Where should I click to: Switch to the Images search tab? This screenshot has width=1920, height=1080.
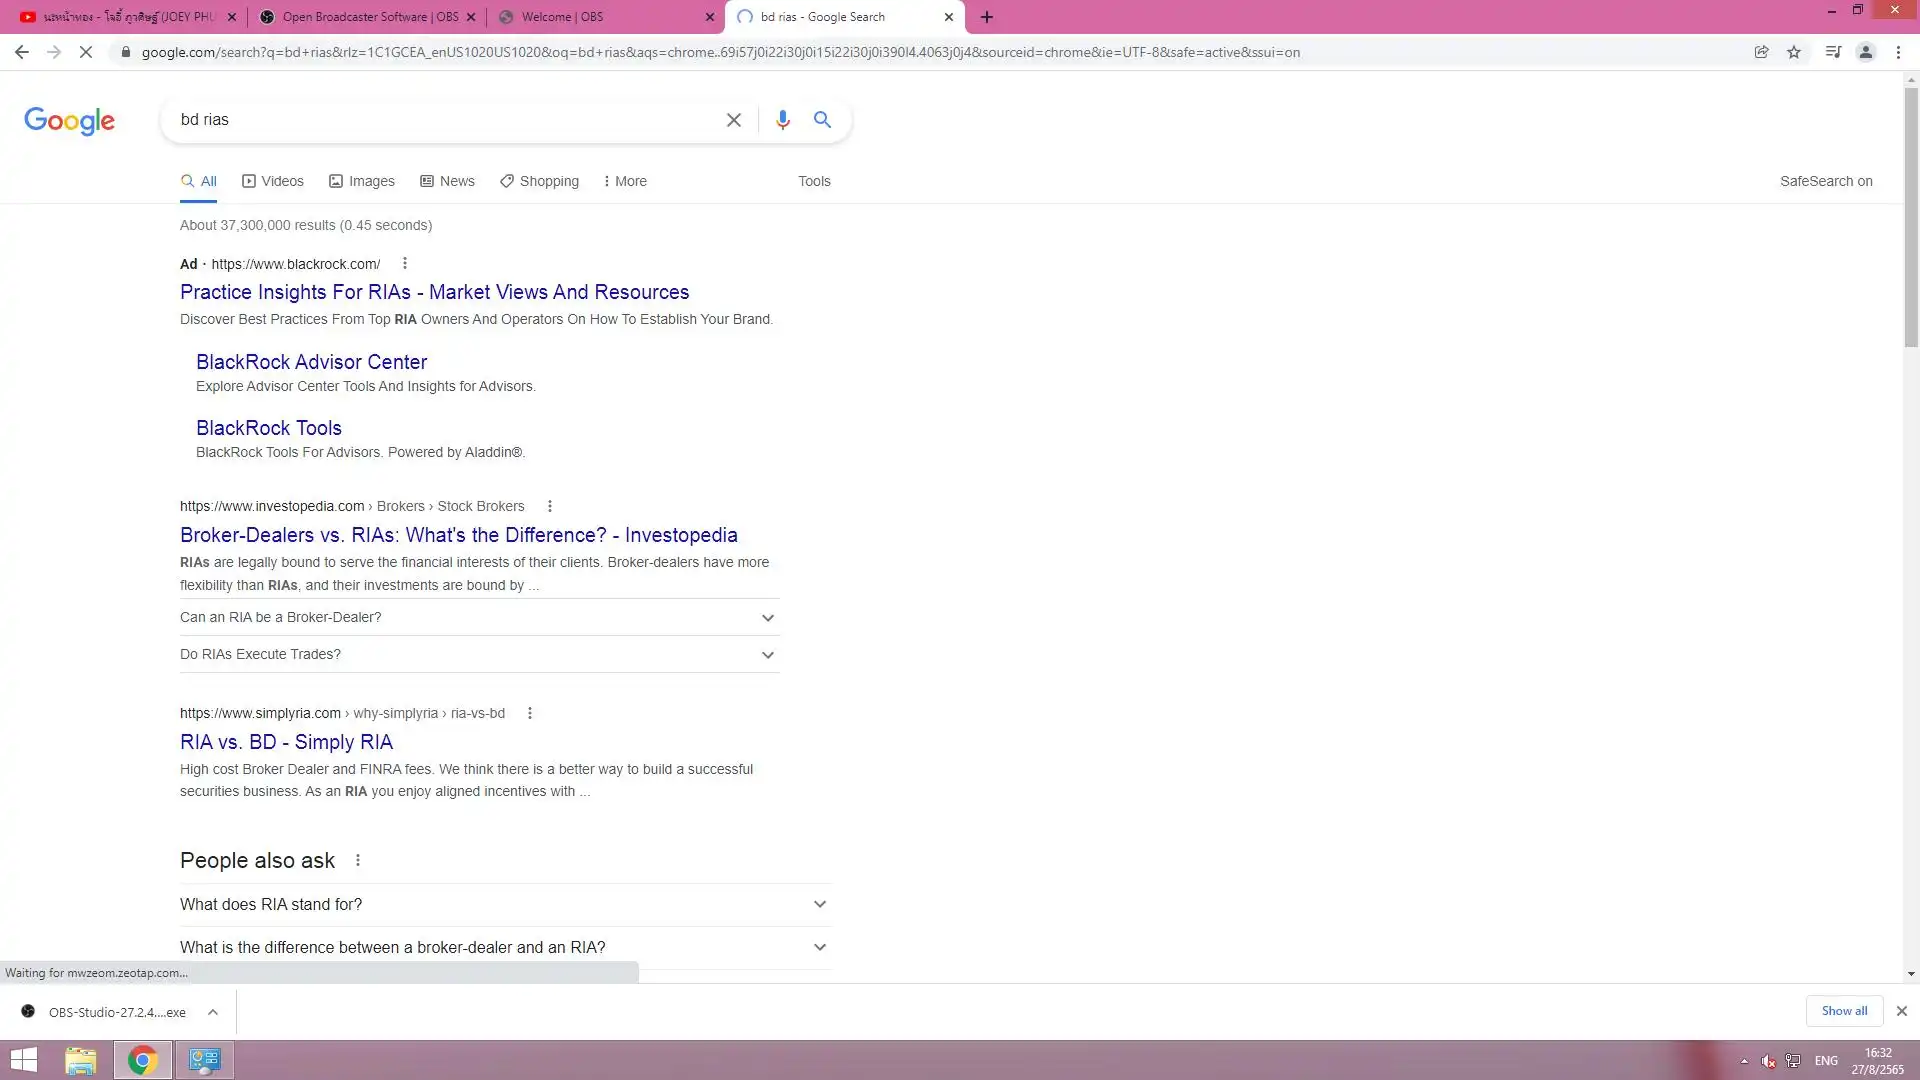click(362, 181)
